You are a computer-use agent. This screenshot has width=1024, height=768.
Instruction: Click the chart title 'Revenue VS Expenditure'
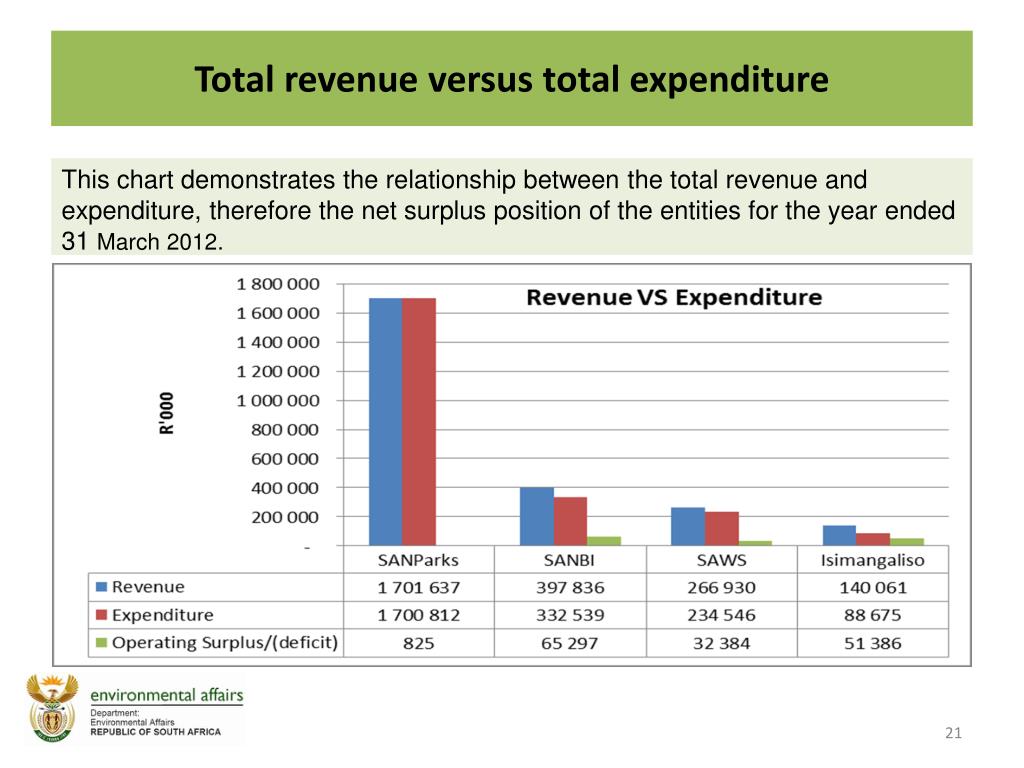(674, 298)
